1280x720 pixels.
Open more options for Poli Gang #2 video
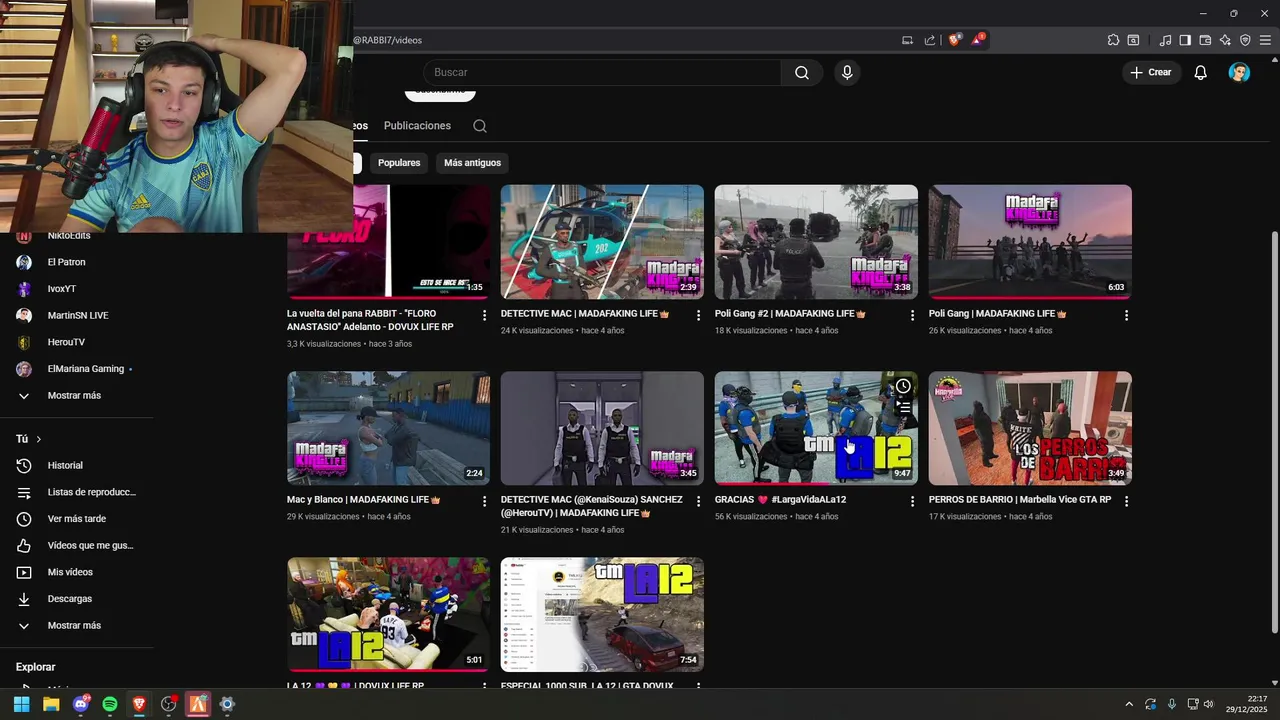[912, 315]
